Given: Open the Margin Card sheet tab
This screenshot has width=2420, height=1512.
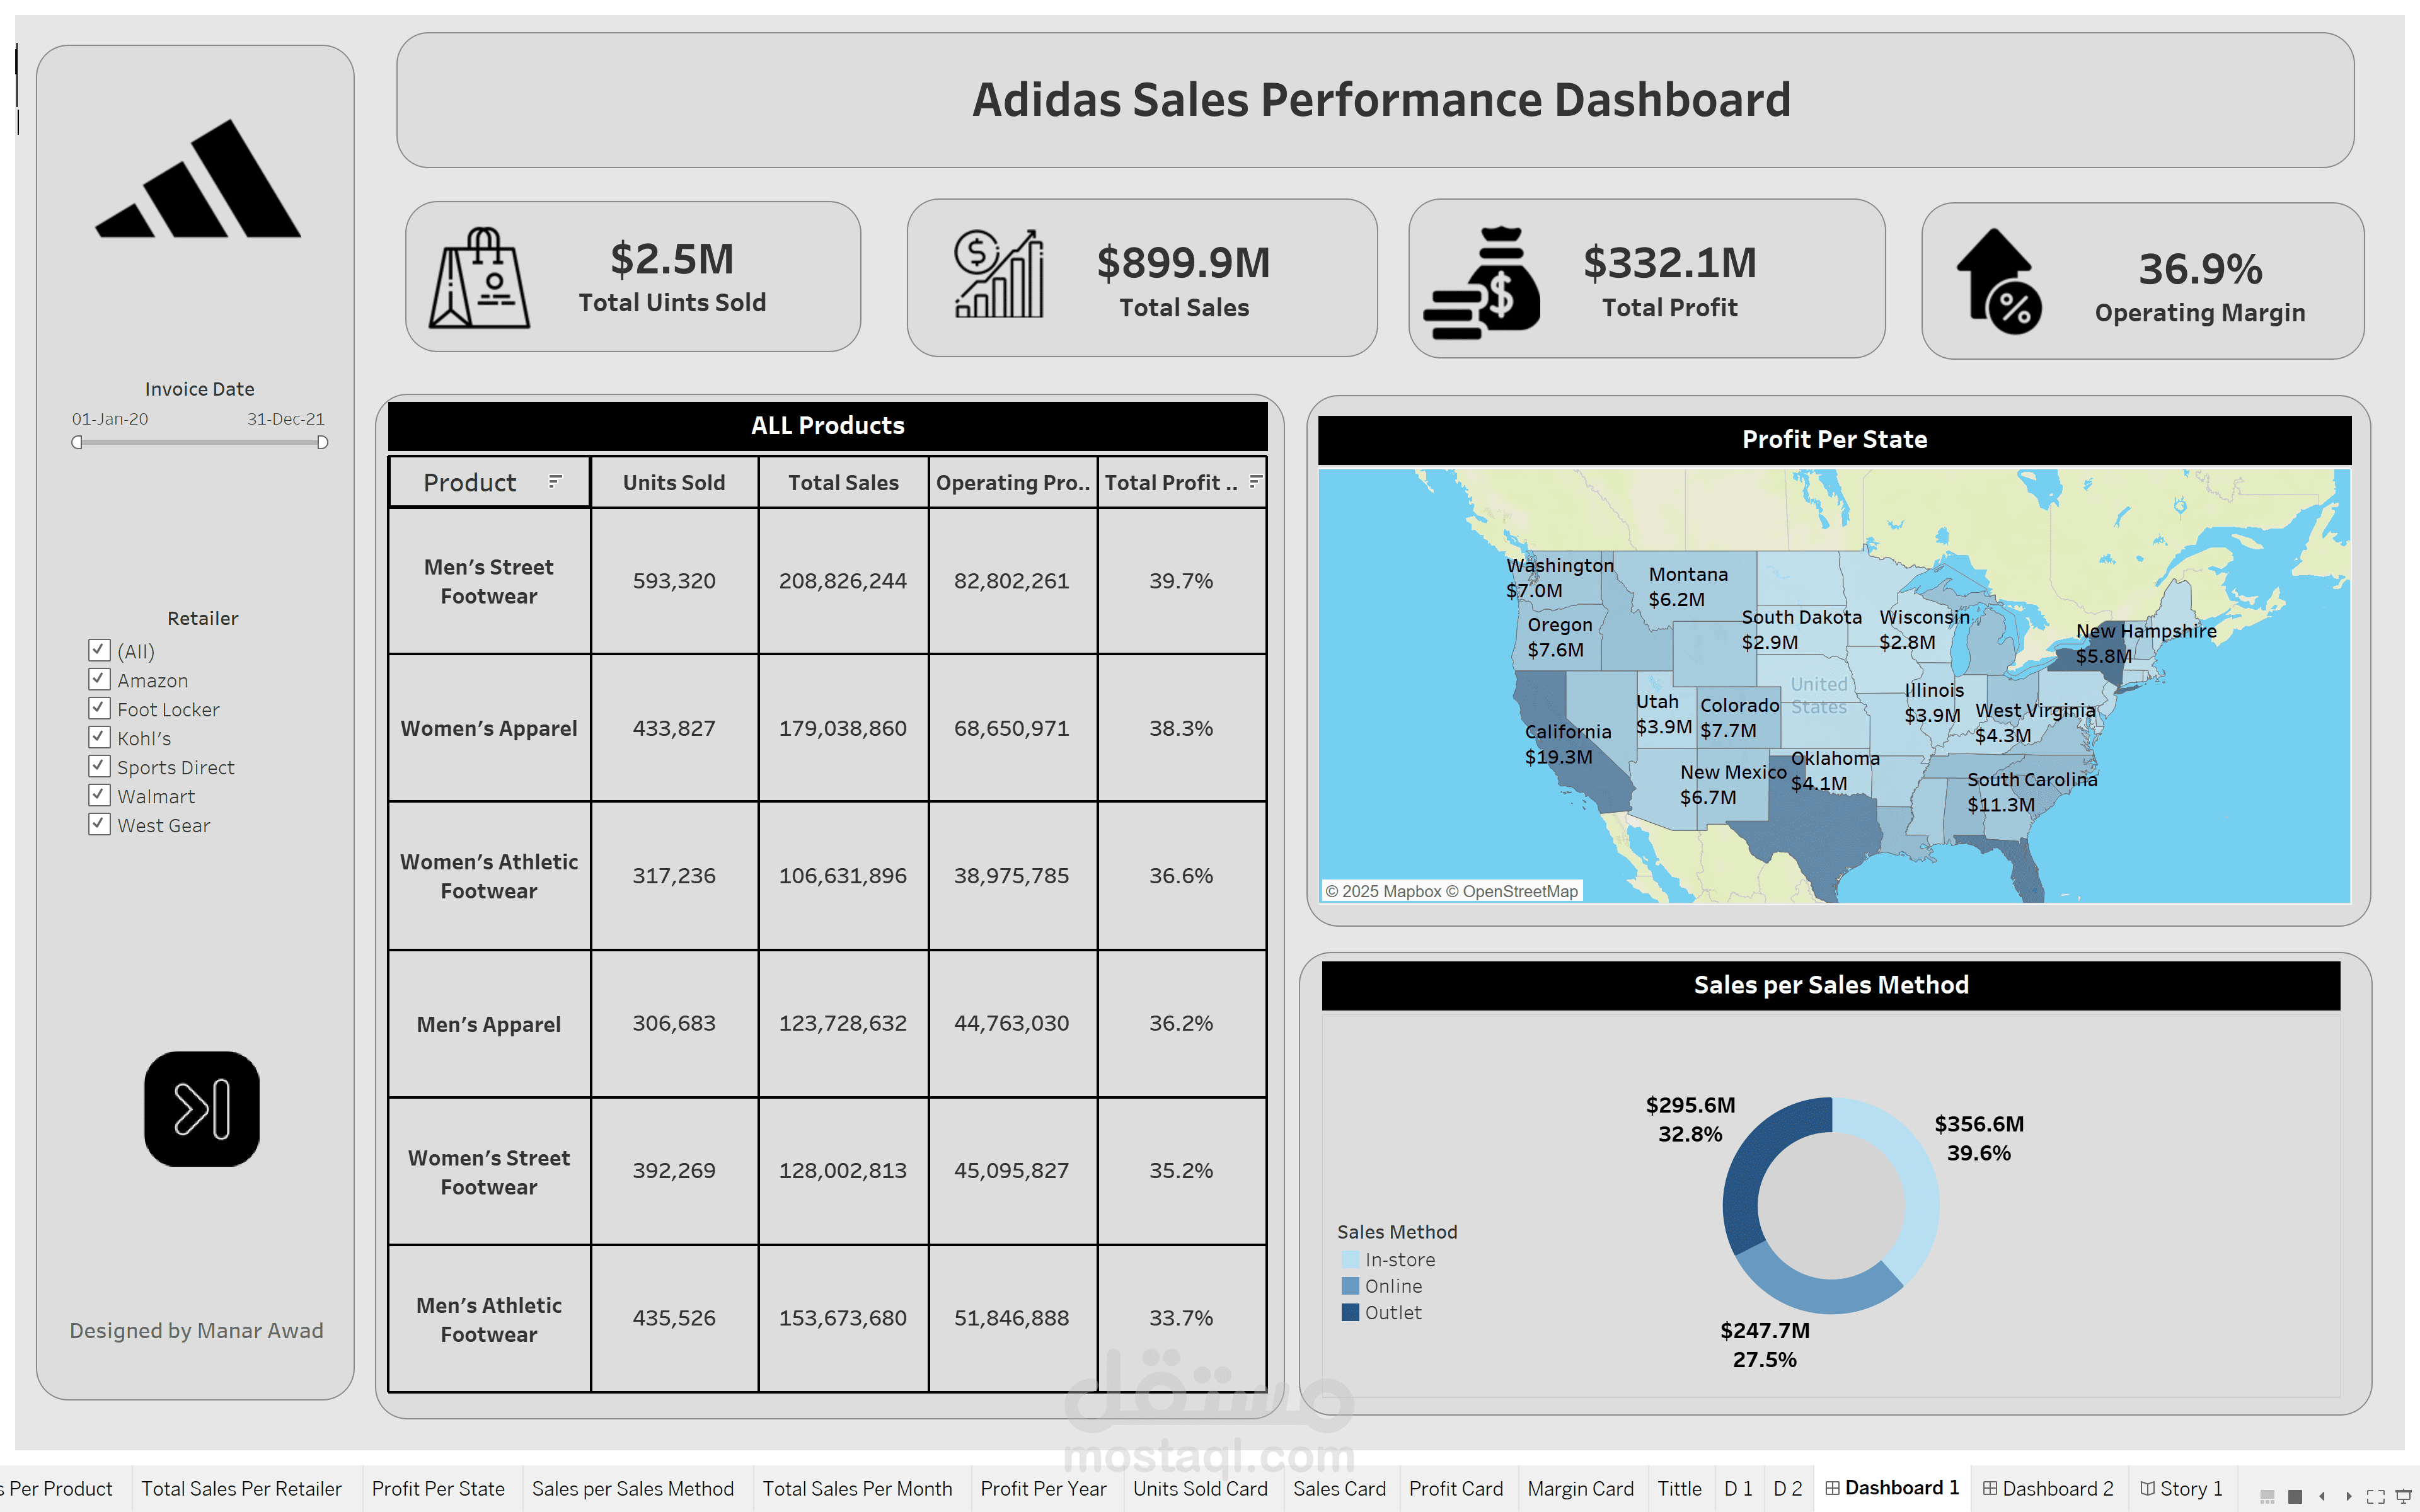Looking at the screenshot, I should tap(1580, 1488).
